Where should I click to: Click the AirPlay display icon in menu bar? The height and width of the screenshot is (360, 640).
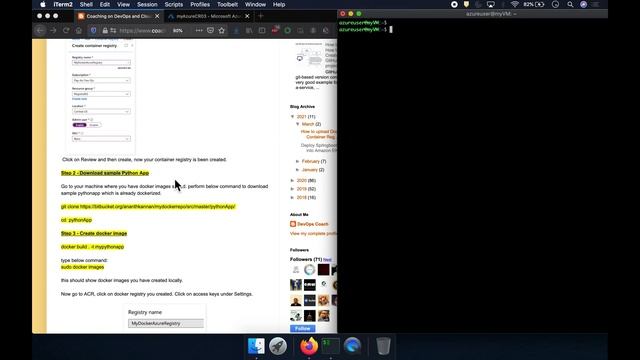pyautogui.click(x=491, y=4)
